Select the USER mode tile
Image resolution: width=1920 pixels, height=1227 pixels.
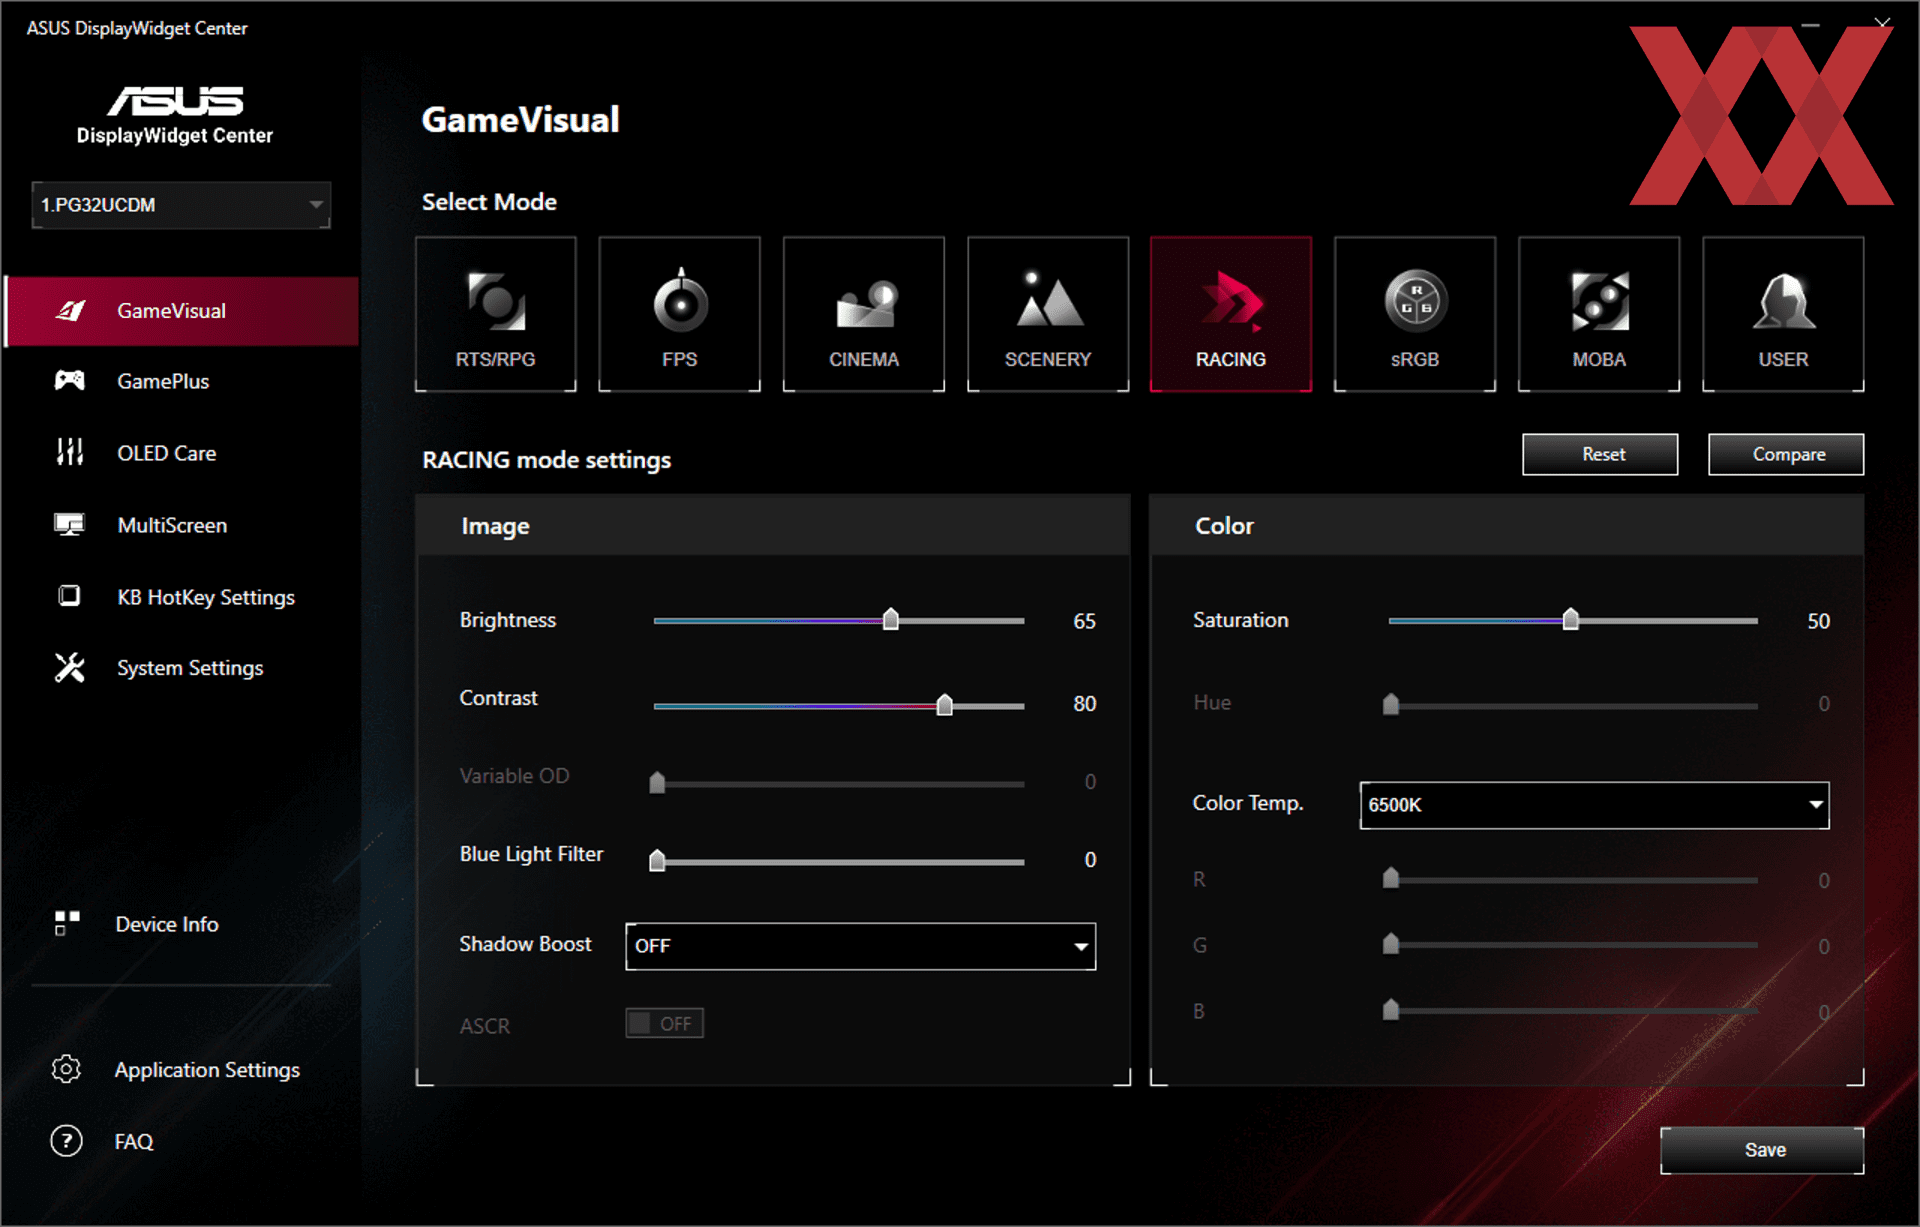point(1783,314)
